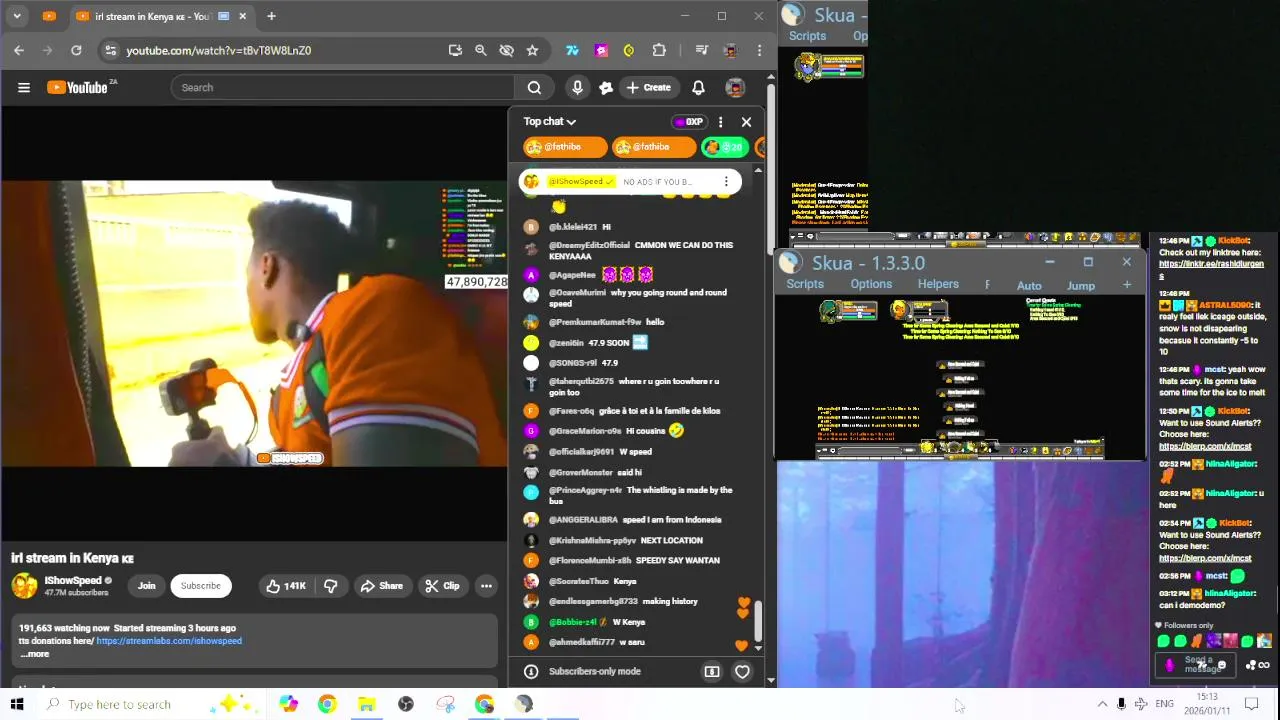Click the zoom magnifier in the address bar
Screen dimensions: 1280x720
tap(480, 50)
